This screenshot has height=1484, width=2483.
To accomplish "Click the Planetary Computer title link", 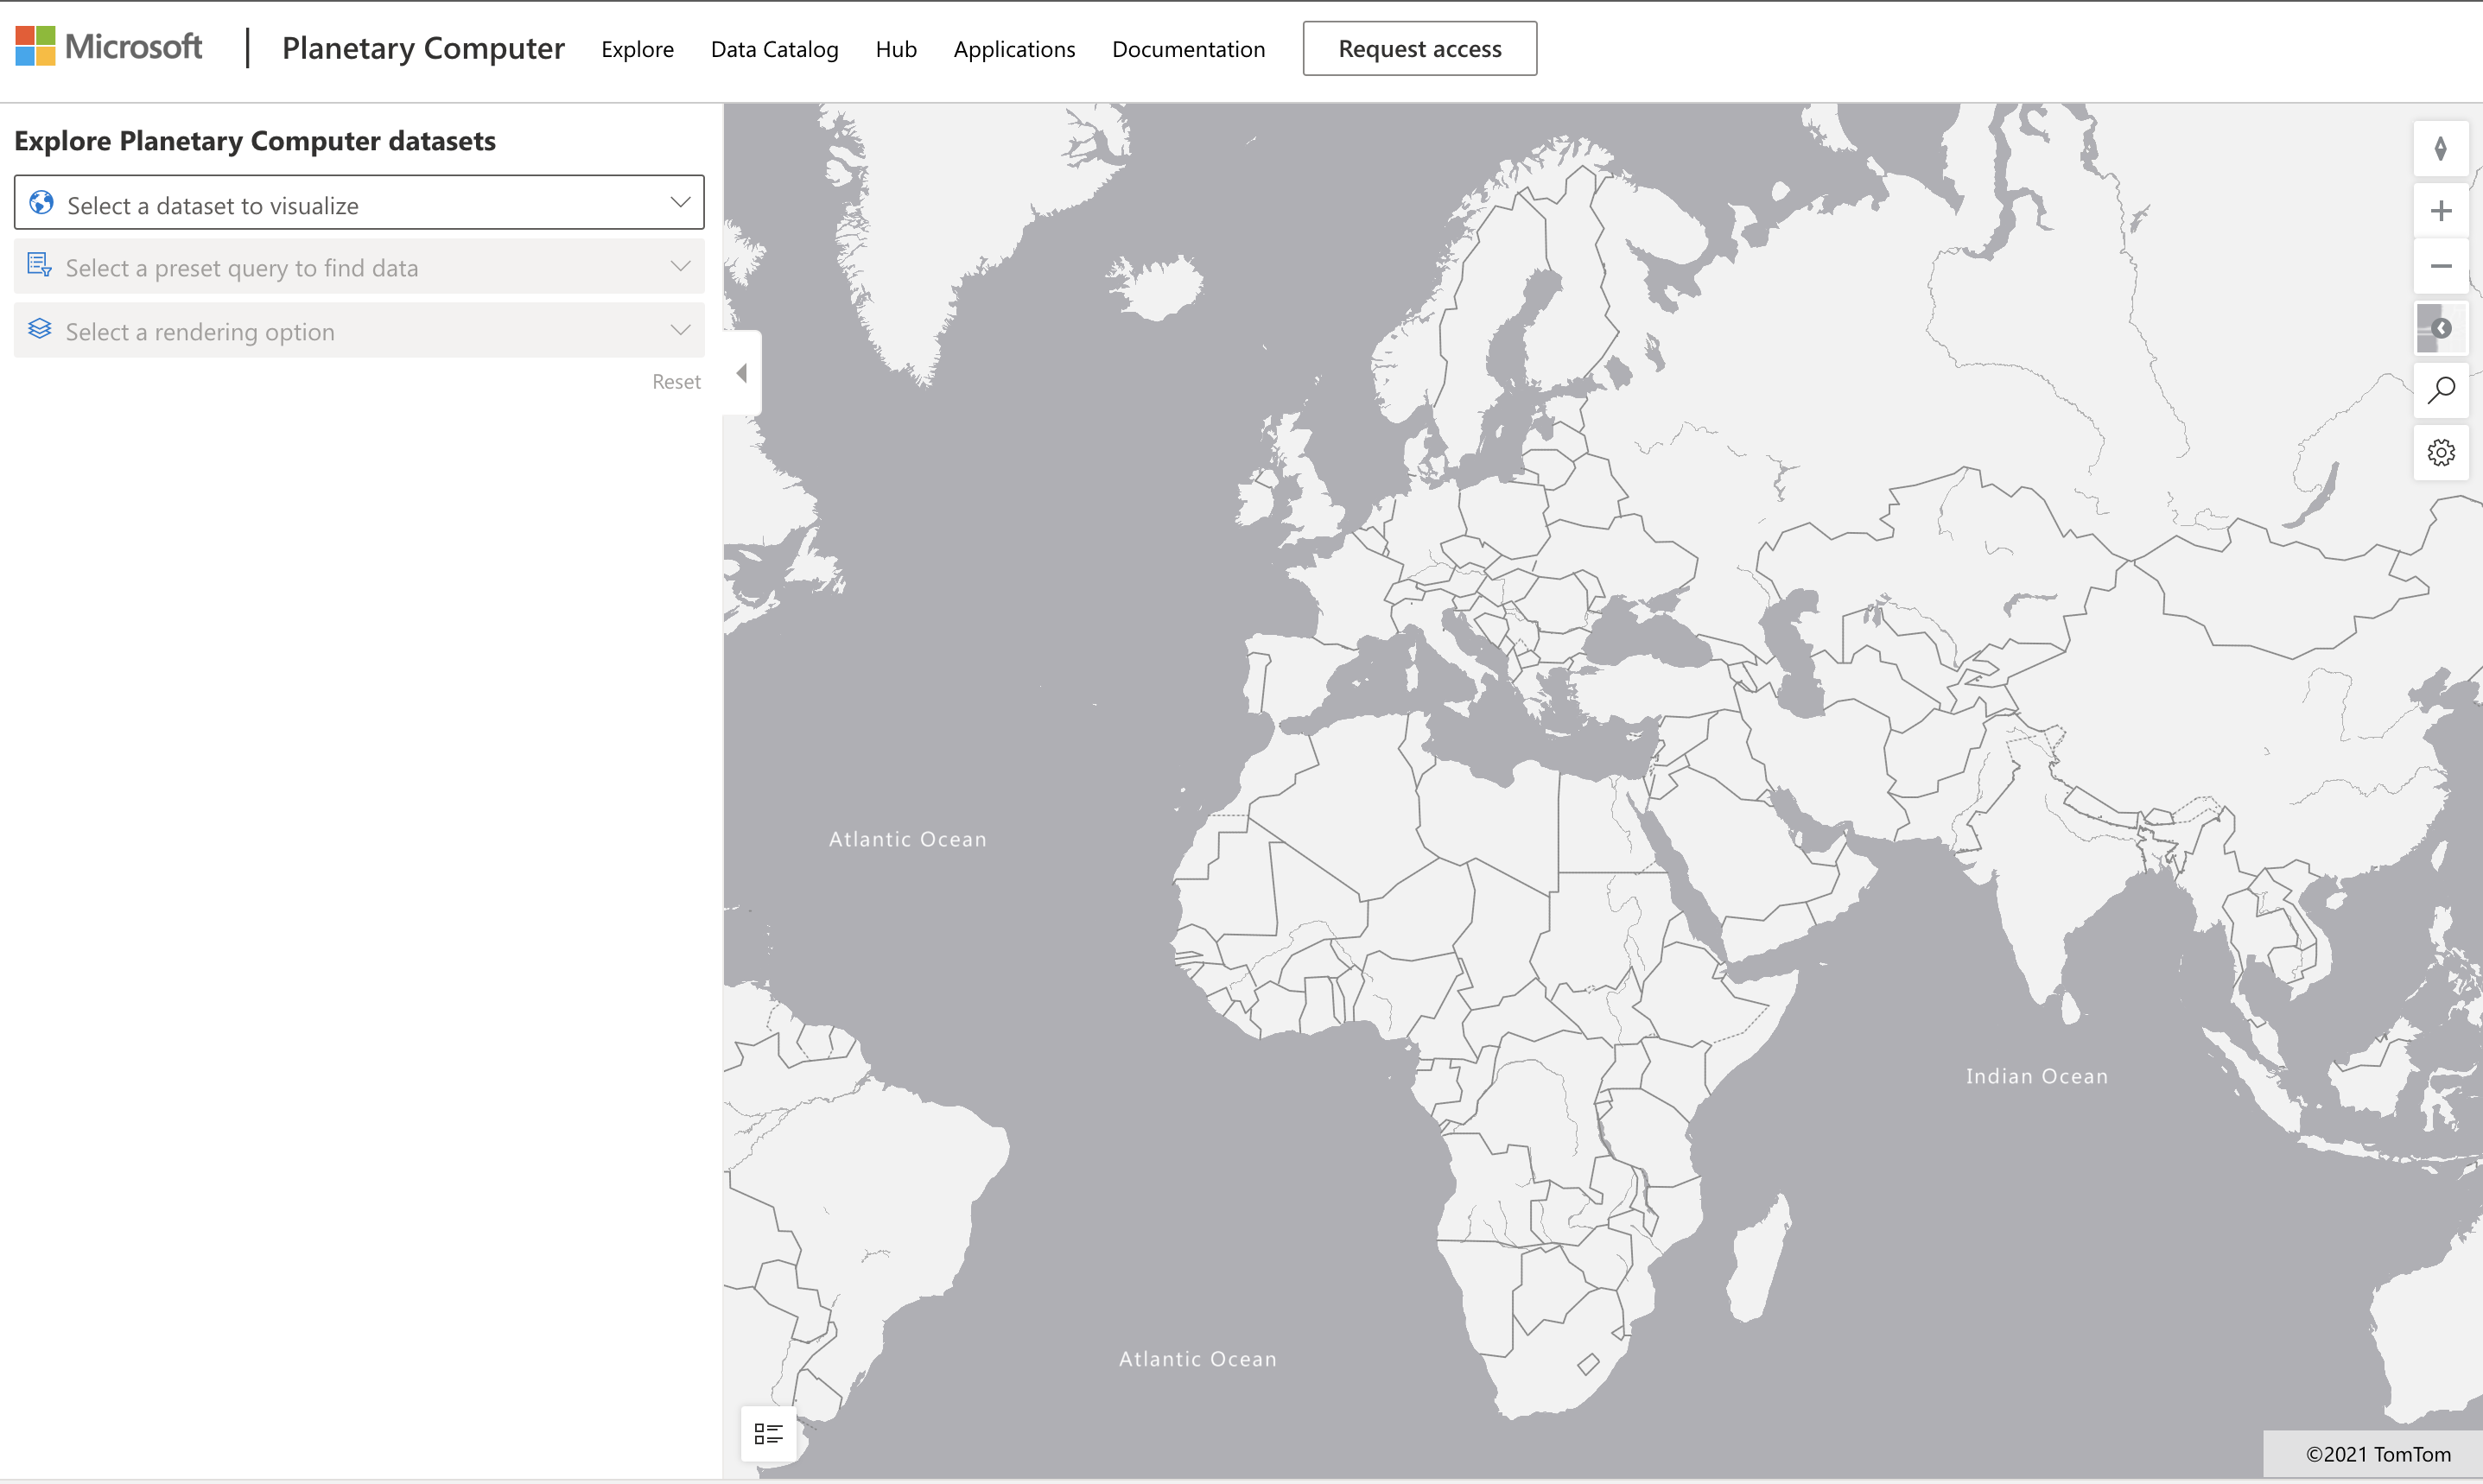I will 423,48.
